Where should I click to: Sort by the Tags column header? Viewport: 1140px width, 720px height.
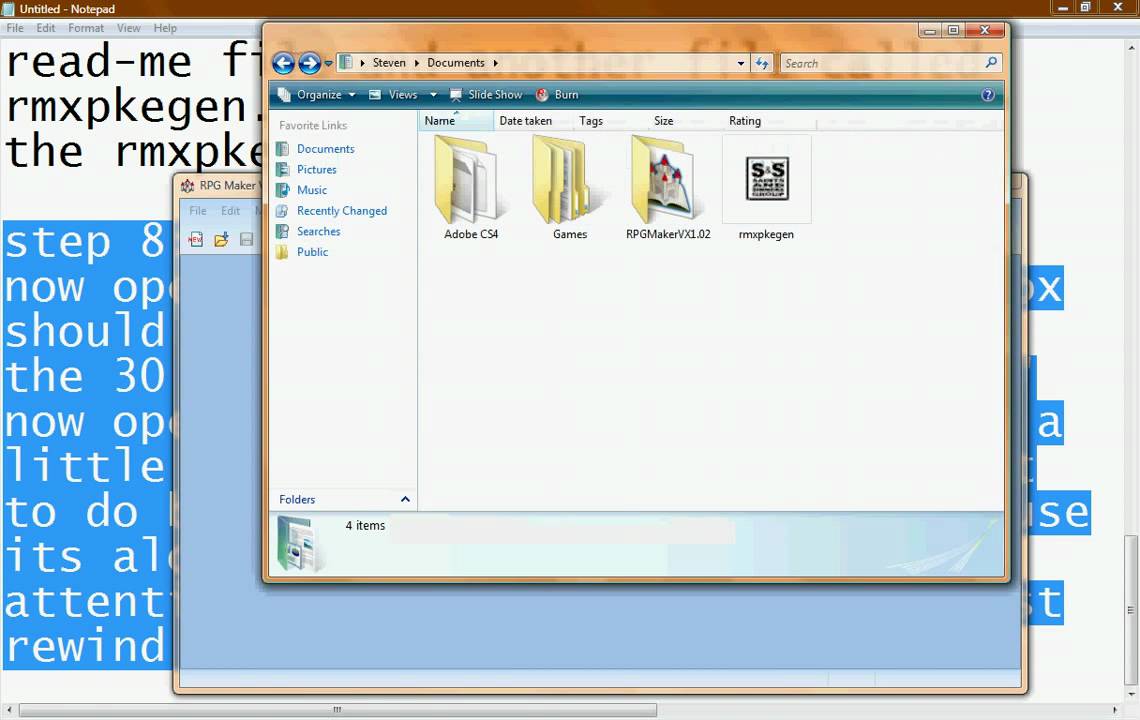(591, 121)
